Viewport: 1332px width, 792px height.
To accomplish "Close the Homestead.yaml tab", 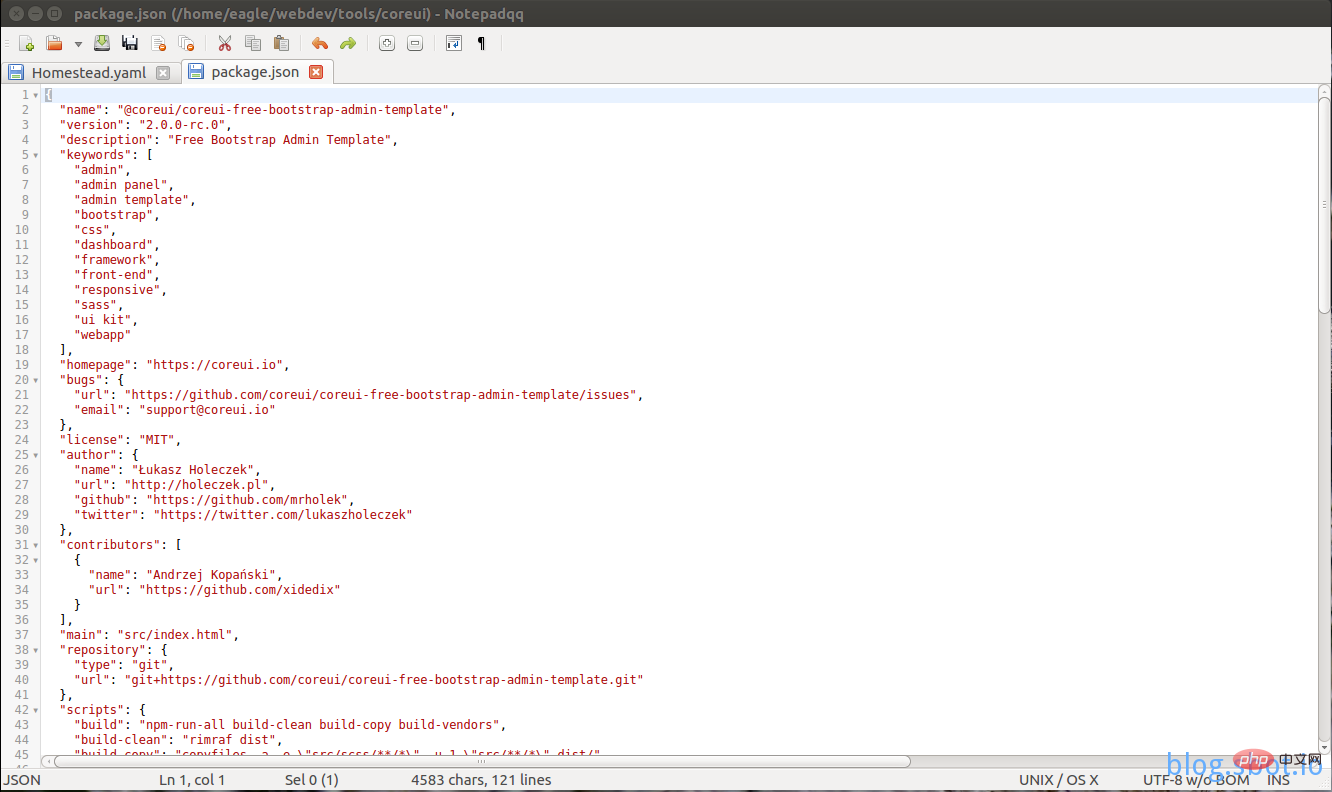I will pos(163,72).
